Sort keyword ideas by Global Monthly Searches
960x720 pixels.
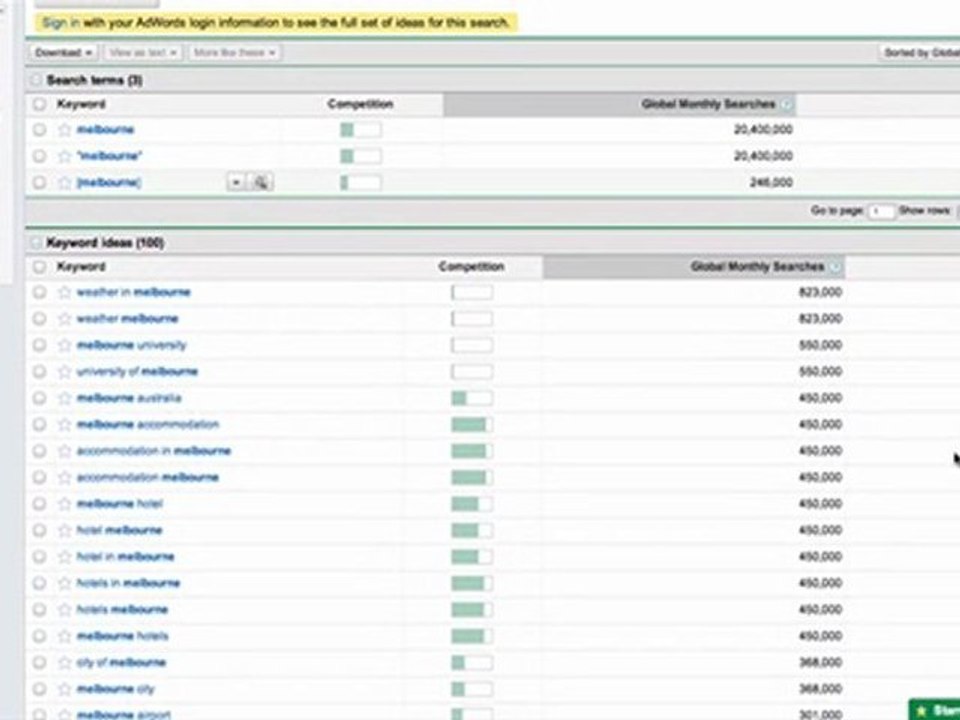(x=757, y=267)
